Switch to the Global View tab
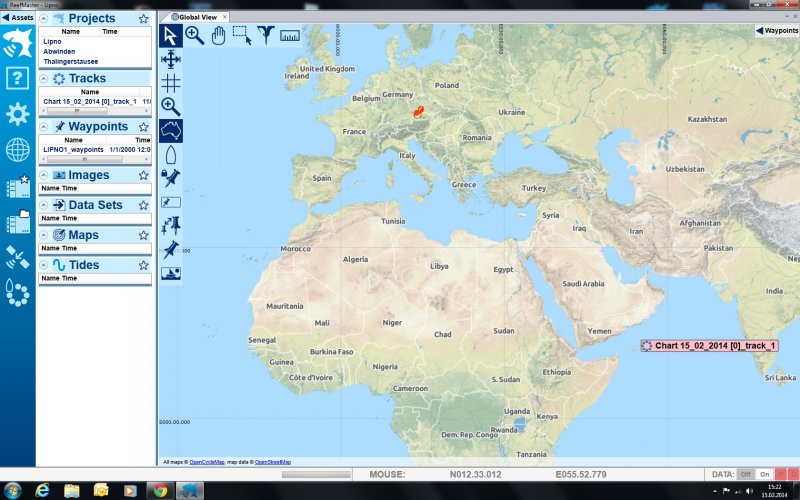This screenshot has height=500, width=800. (194, 17)
